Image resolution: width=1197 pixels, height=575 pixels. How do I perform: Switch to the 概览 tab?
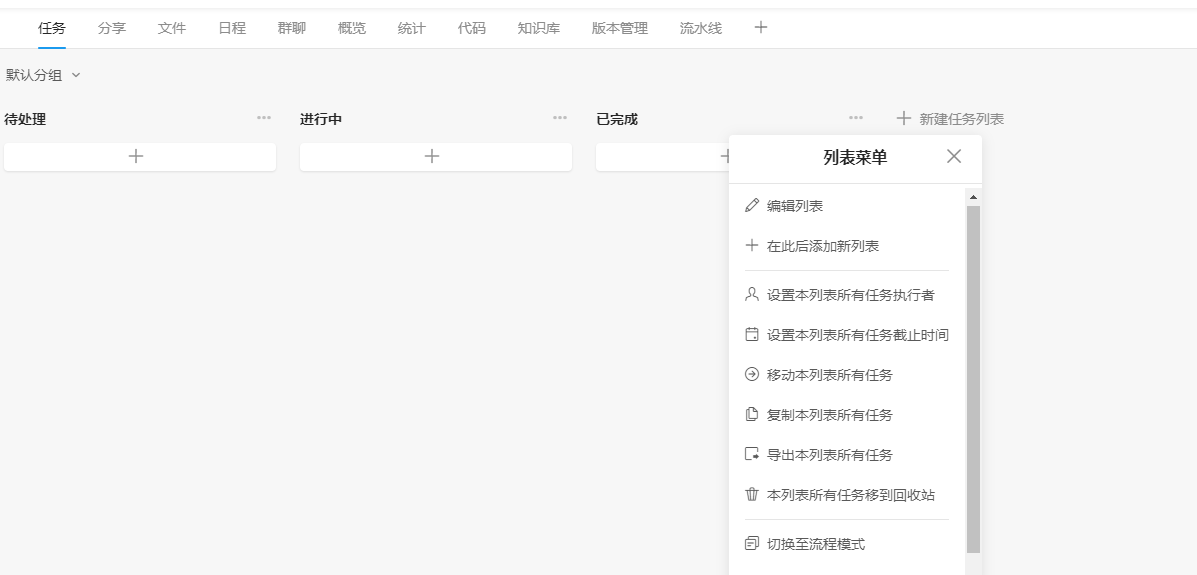point(352,28)
